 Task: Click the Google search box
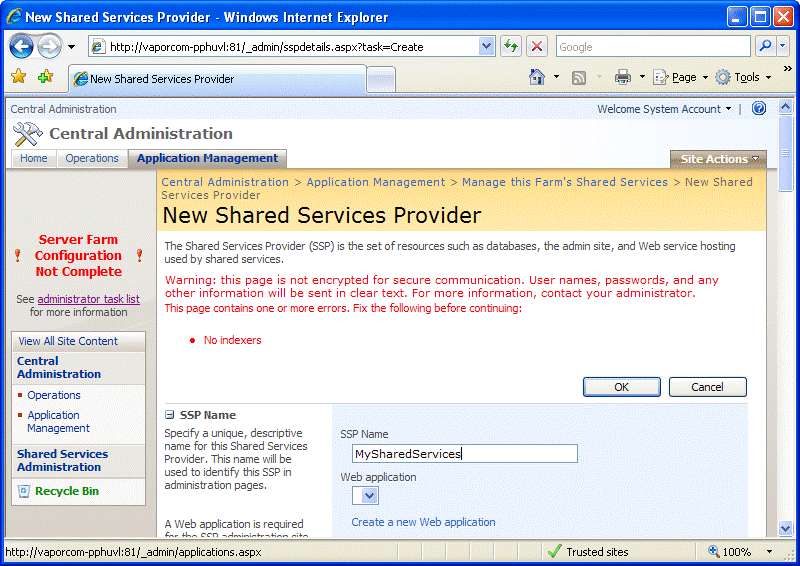click(653, 47)
